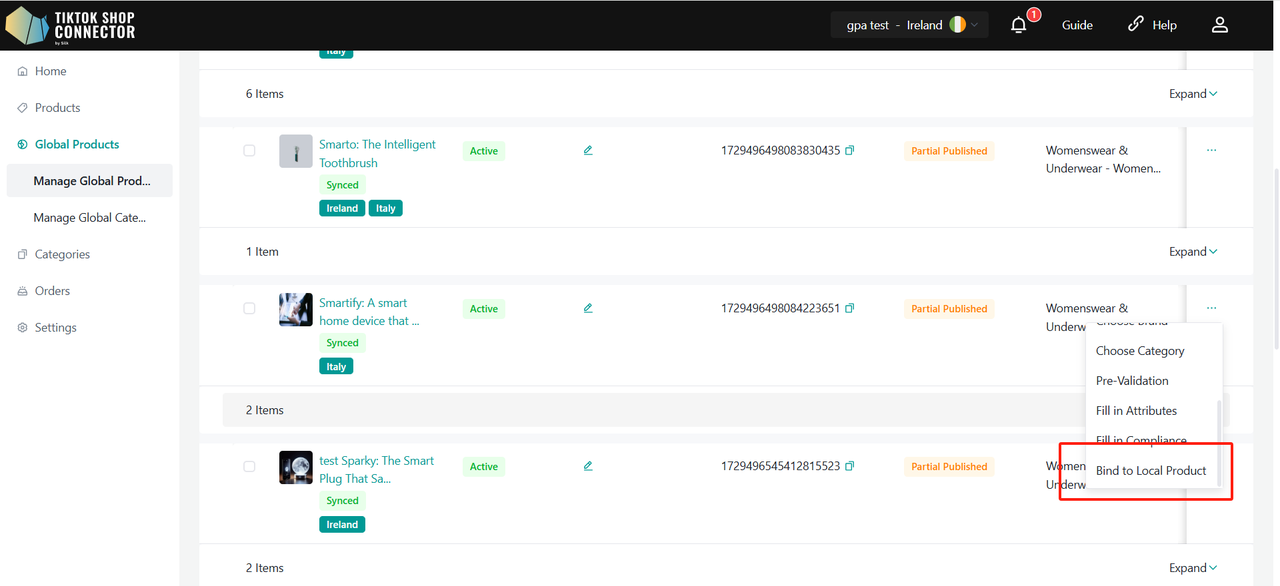The height and width of the screenshot is (586, 1280).
Task: Copy product ID 1729496498084223651
Action: 850,309
